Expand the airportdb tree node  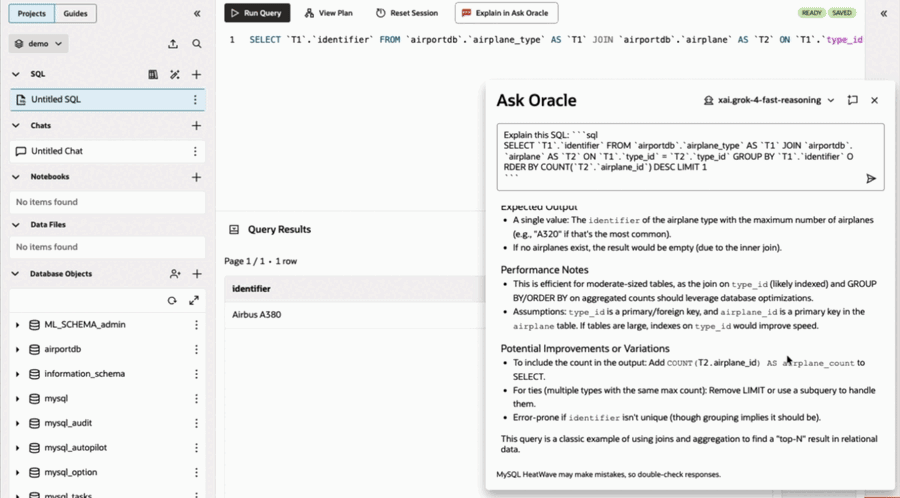17,349
